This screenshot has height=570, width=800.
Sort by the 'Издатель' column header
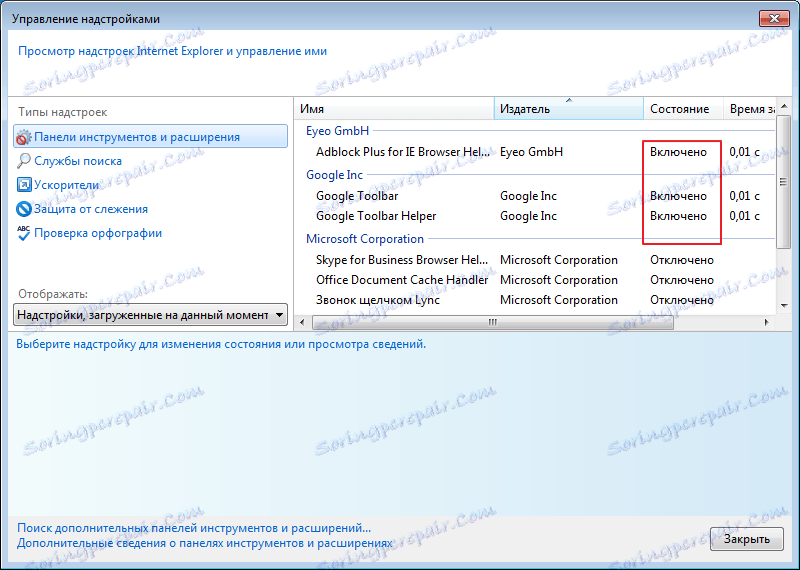569,109
